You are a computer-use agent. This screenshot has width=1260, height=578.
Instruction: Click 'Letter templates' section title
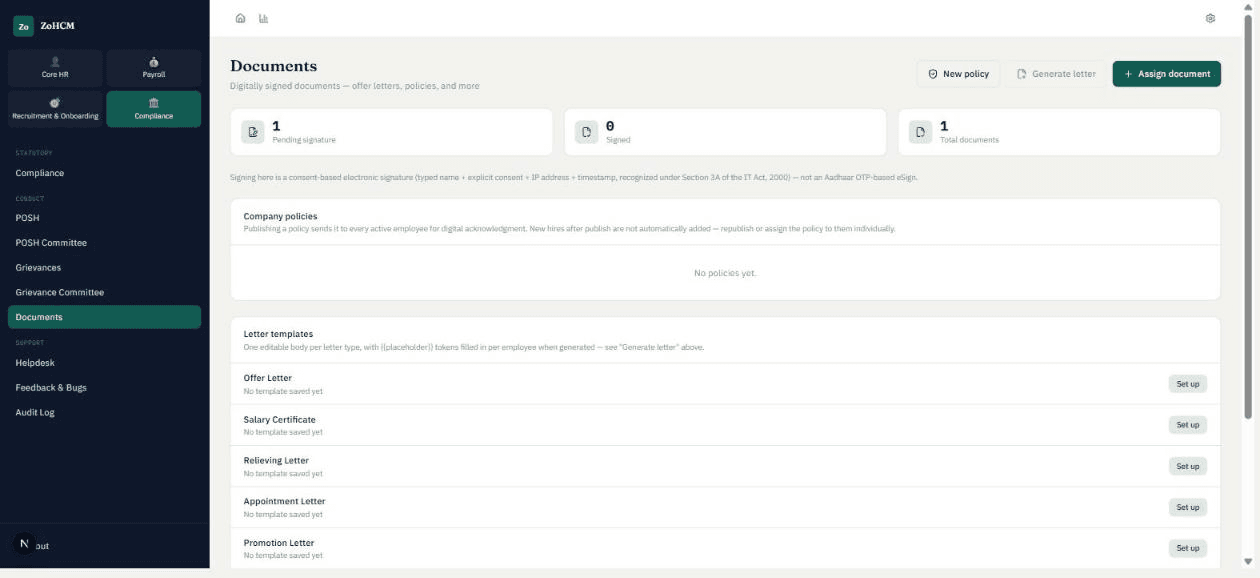coord(278,334)
